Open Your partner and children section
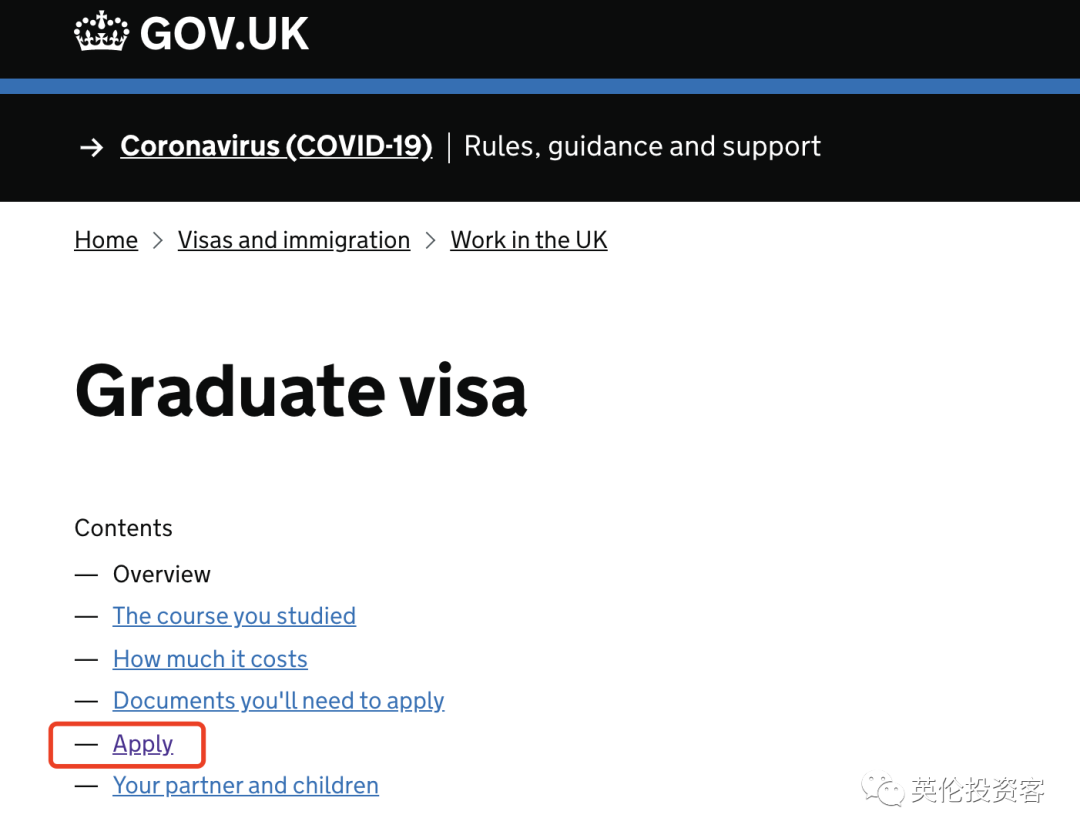This screenshot has width=1080, height=838. coord(246,786)
